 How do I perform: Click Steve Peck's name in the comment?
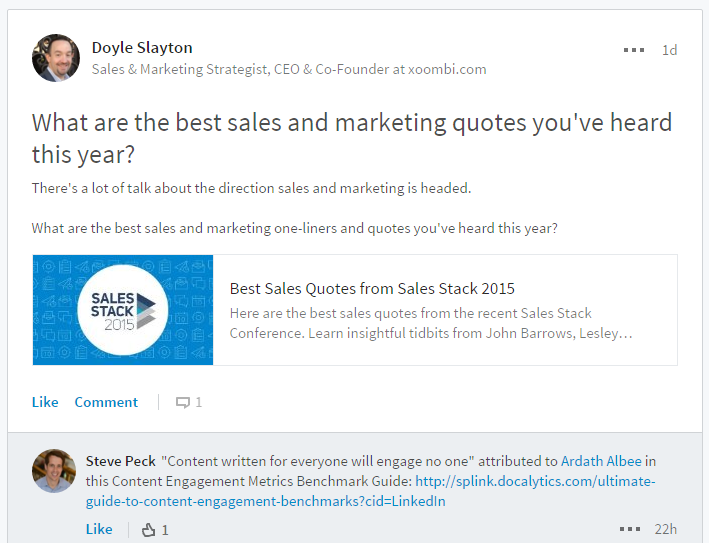click(121, 461)
